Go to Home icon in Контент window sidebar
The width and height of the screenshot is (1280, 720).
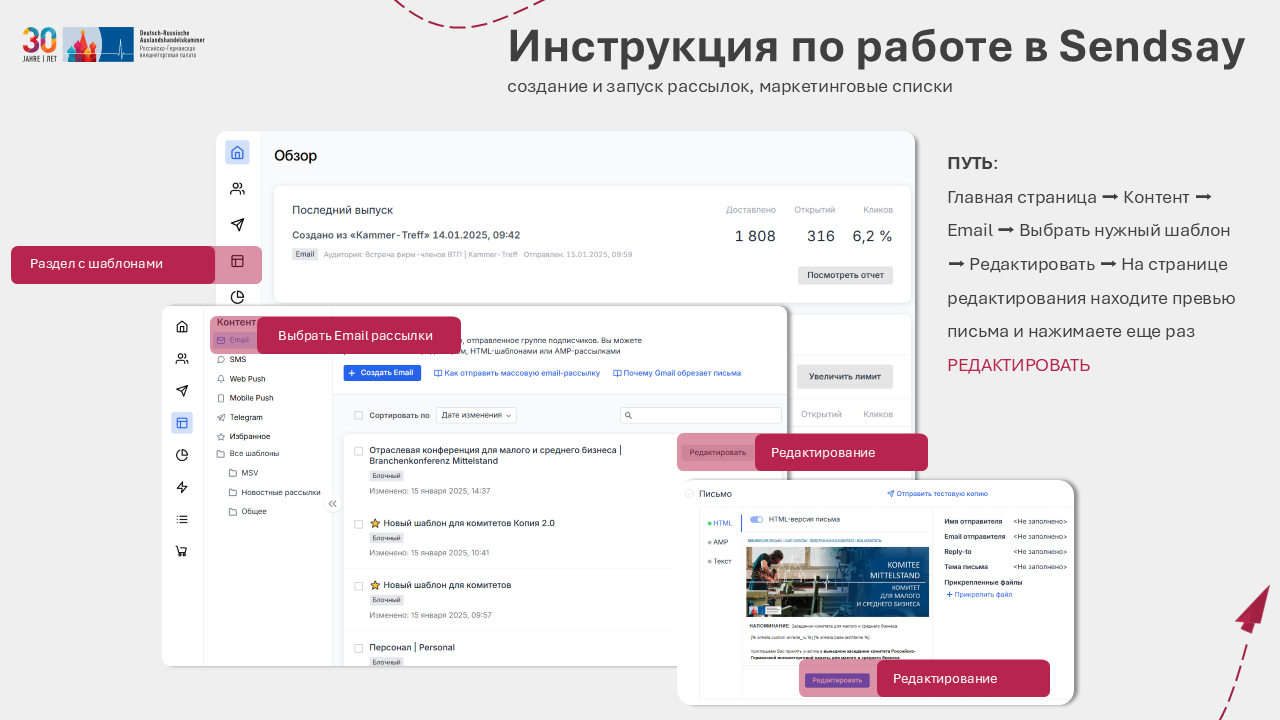(182, 326)
